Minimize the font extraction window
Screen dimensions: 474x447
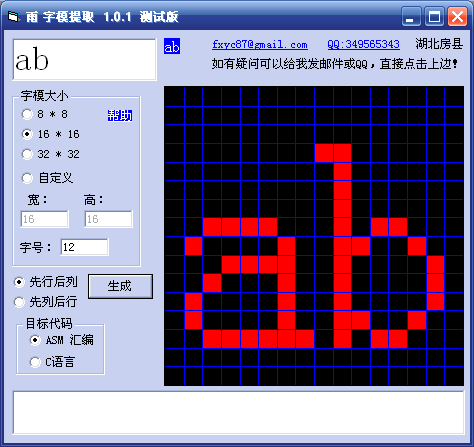[411, 16]
